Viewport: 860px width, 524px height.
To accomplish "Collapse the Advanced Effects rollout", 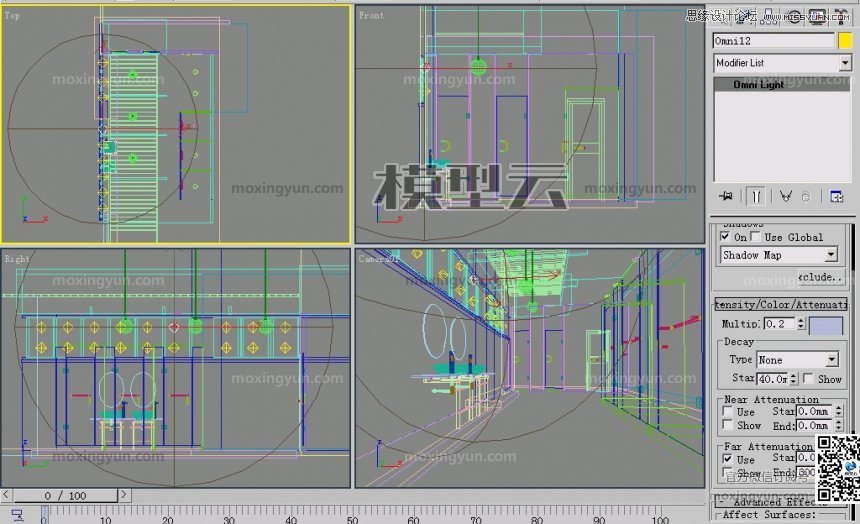I will 779,502.
